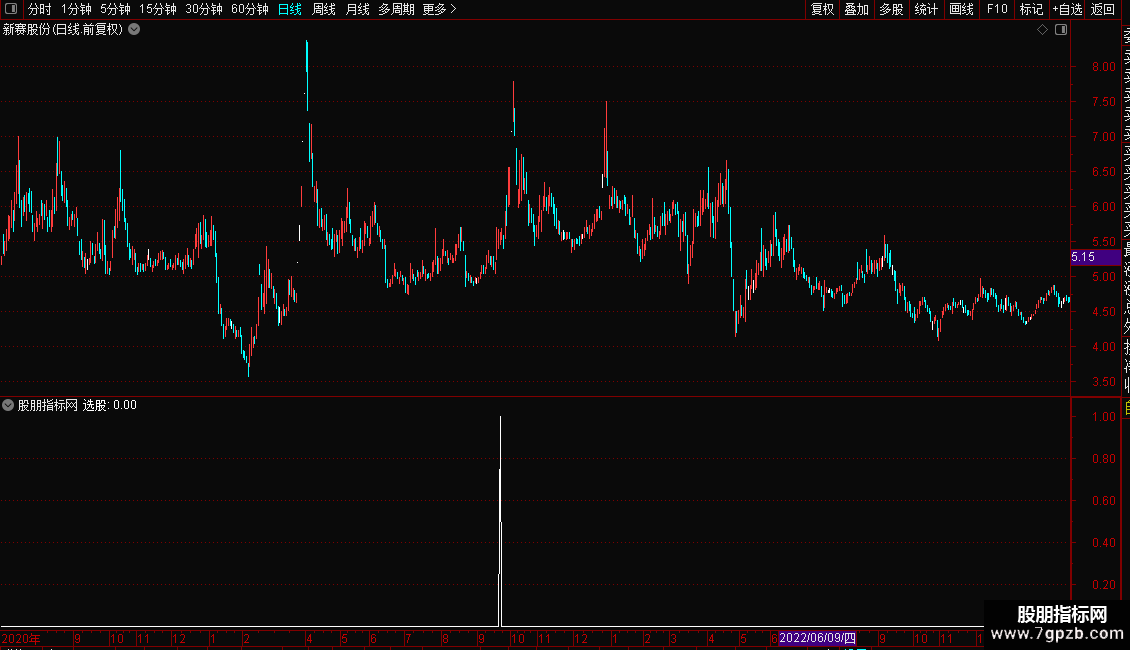Click the 2022/06/09/四 date marker

pos(817,638)
